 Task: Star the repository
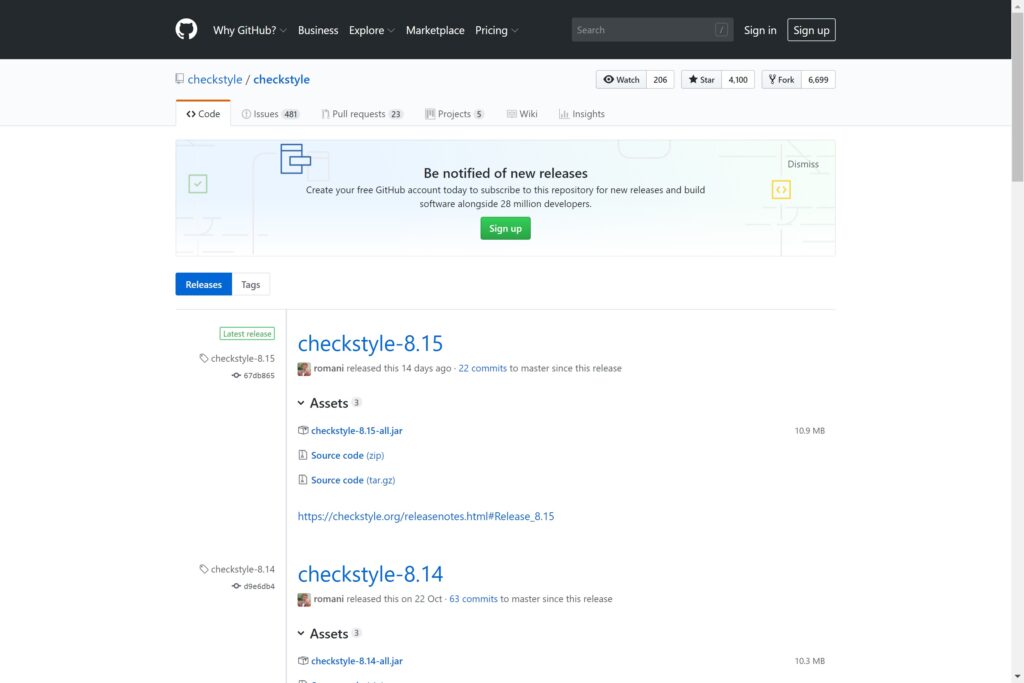point(701,80)
